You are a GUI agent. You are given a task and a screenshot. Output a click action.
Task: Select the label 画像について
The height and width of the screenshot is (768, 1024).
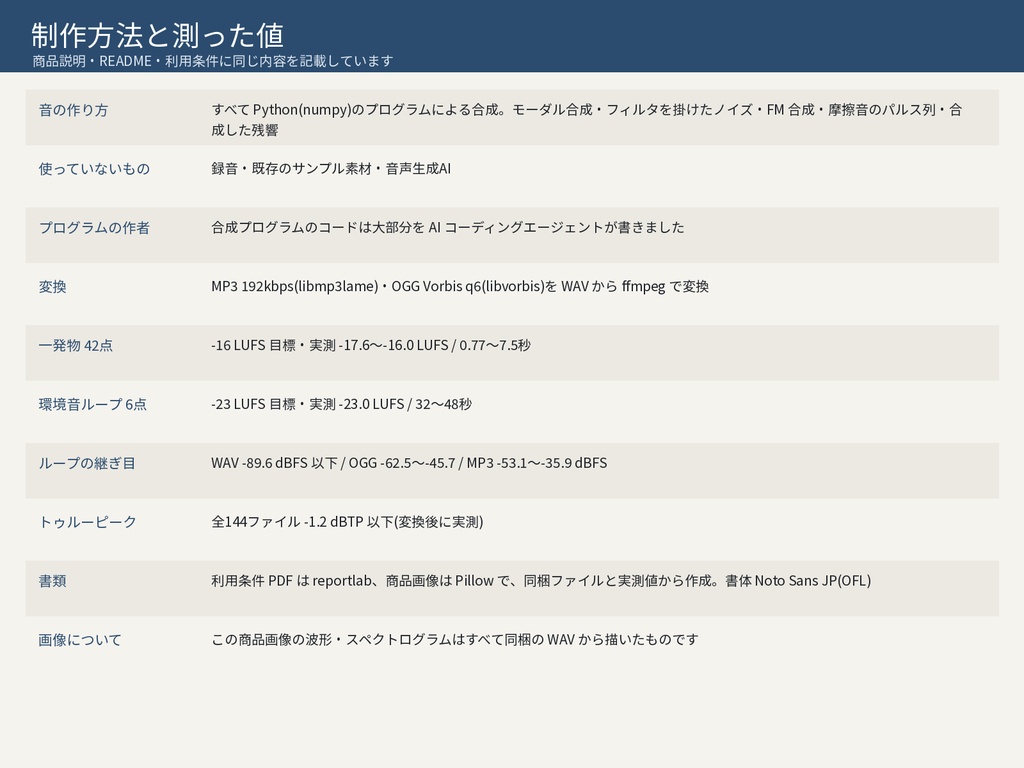click(x=80, y=639)
